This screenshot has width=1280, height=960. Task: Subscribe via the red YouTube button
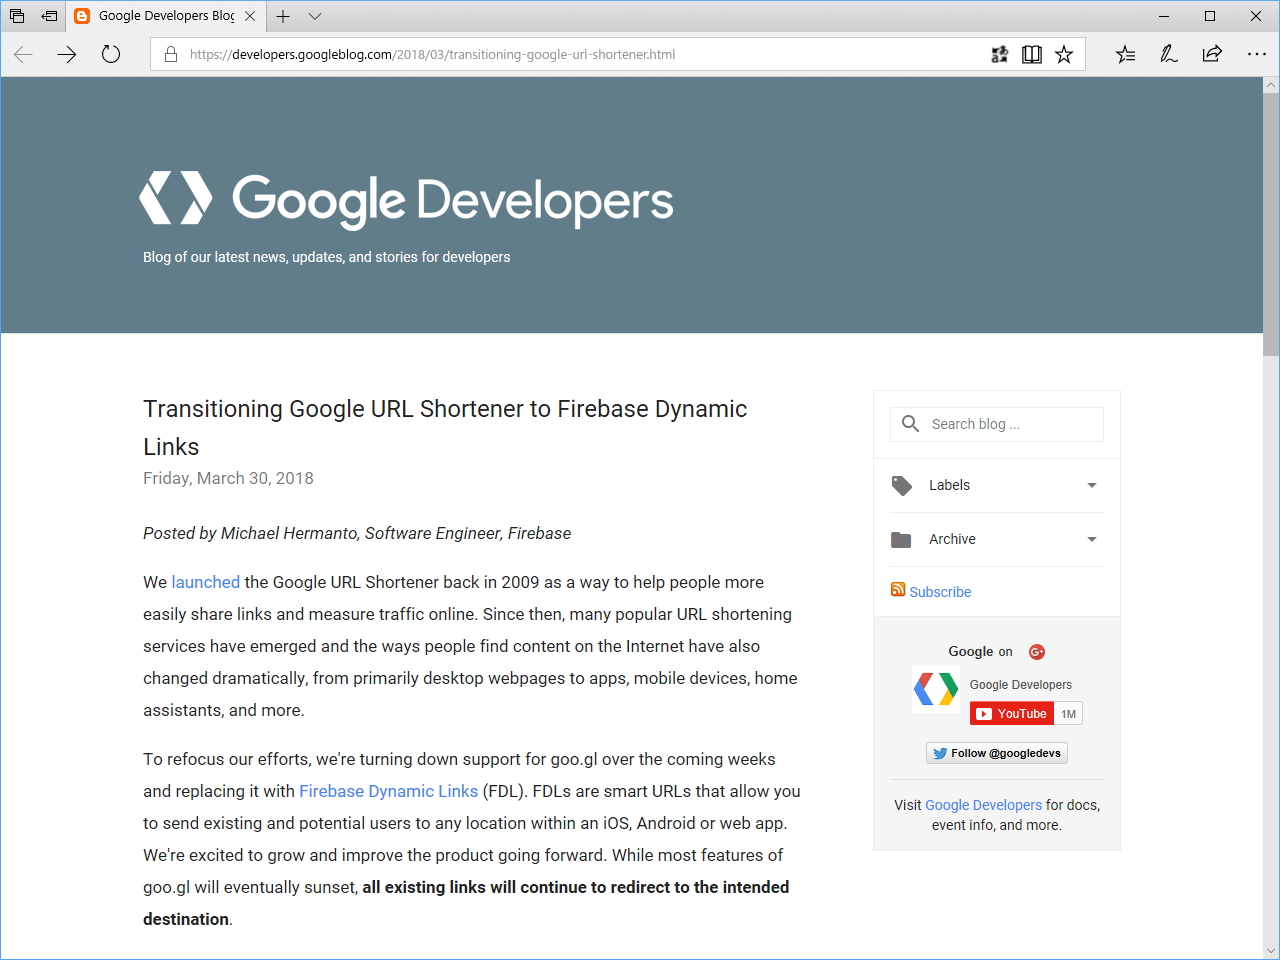pyautogui.click(x=1011, y=713)
